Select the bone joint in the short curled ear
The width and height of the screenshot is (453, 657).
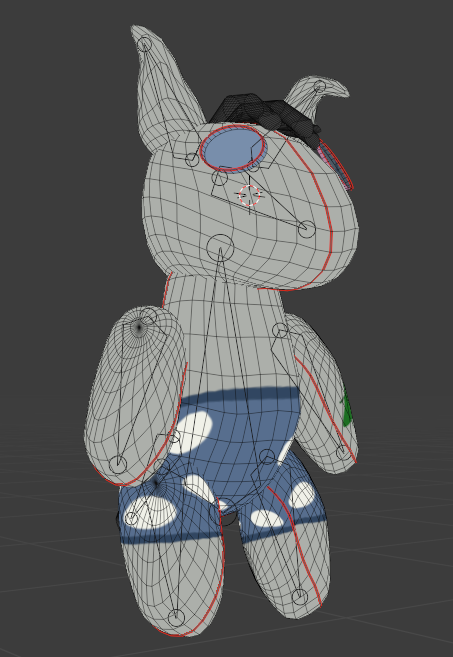pyautogui.click(x=320, y=86)
